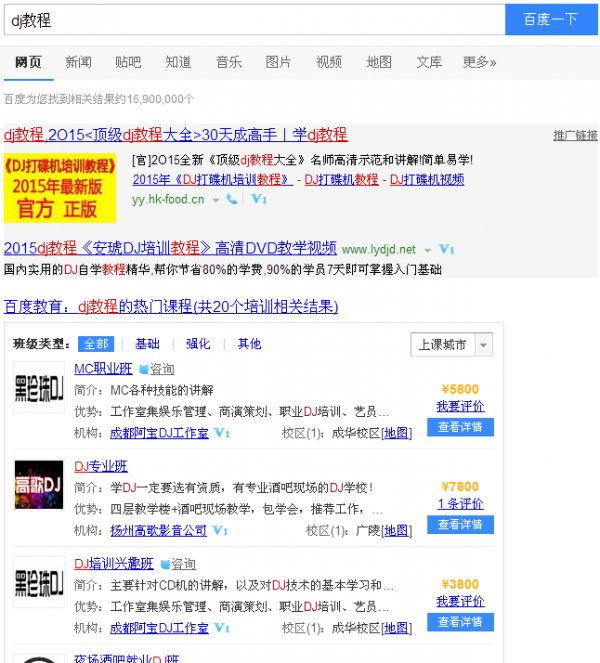Screen dimensions: 600x663
Task: Open the 成都阿宝DJ工作室 link under MC职业班
Action: point(159,433)
